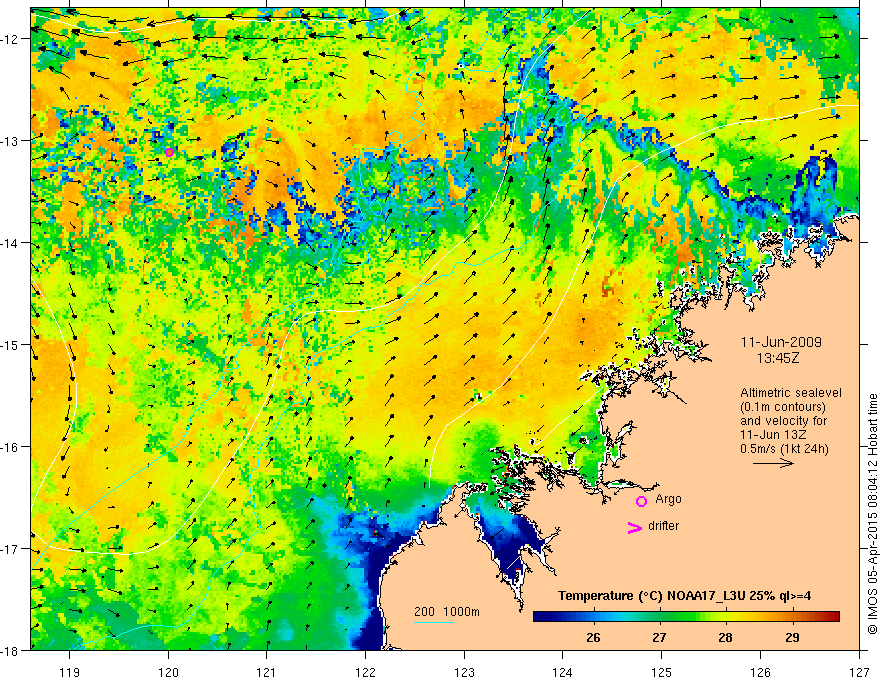Click latitude axis label -16
The height and width of the screenshot is (680, 880).
point(11,447)
